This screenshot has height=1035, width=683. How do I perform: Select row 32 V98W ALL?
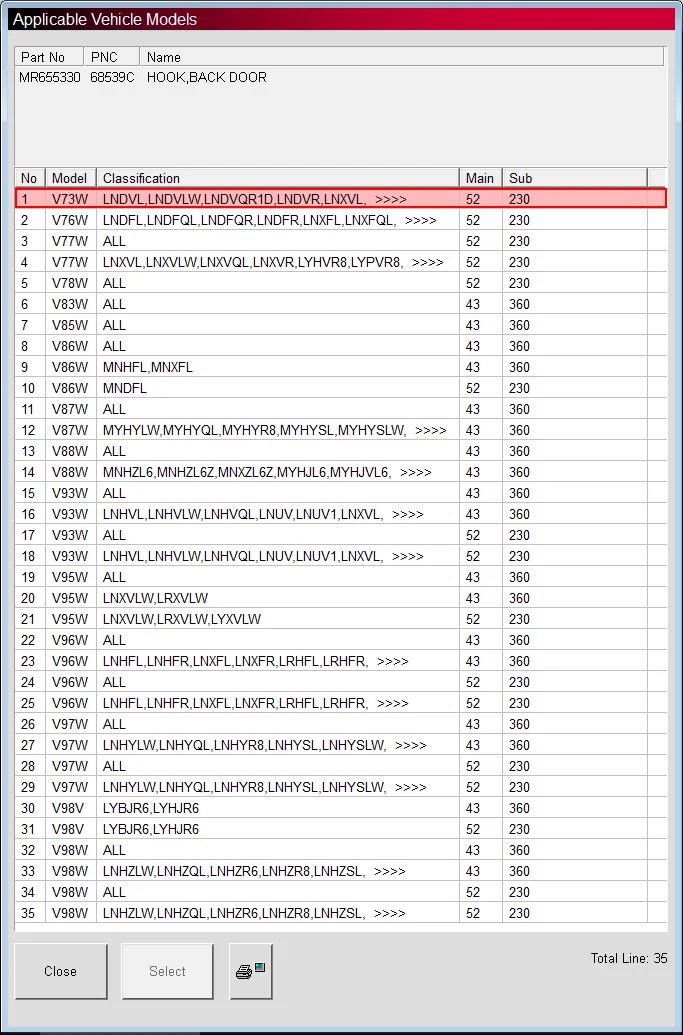(x=341, y=850)
